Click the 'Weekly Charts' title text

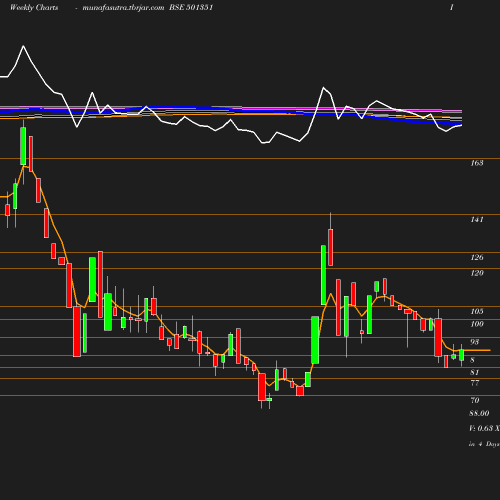point(34,7)
